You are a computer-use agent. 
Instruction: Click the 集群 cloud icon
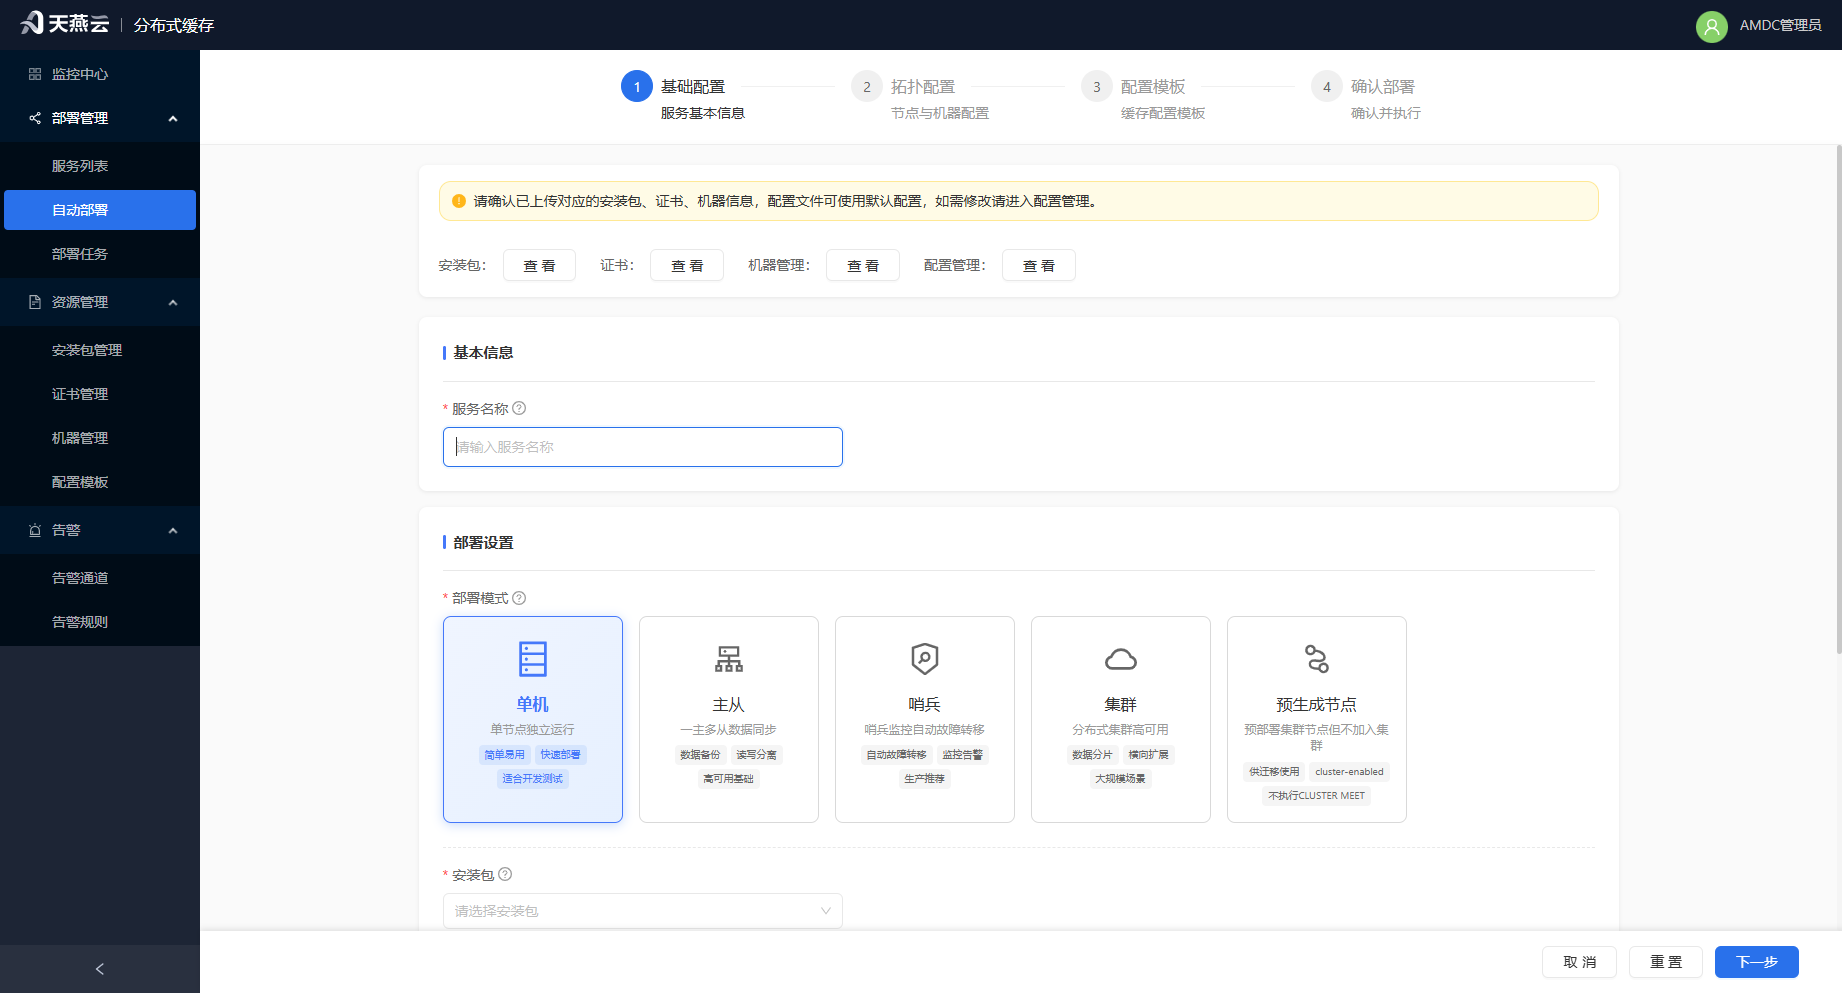pos(1121,659)
